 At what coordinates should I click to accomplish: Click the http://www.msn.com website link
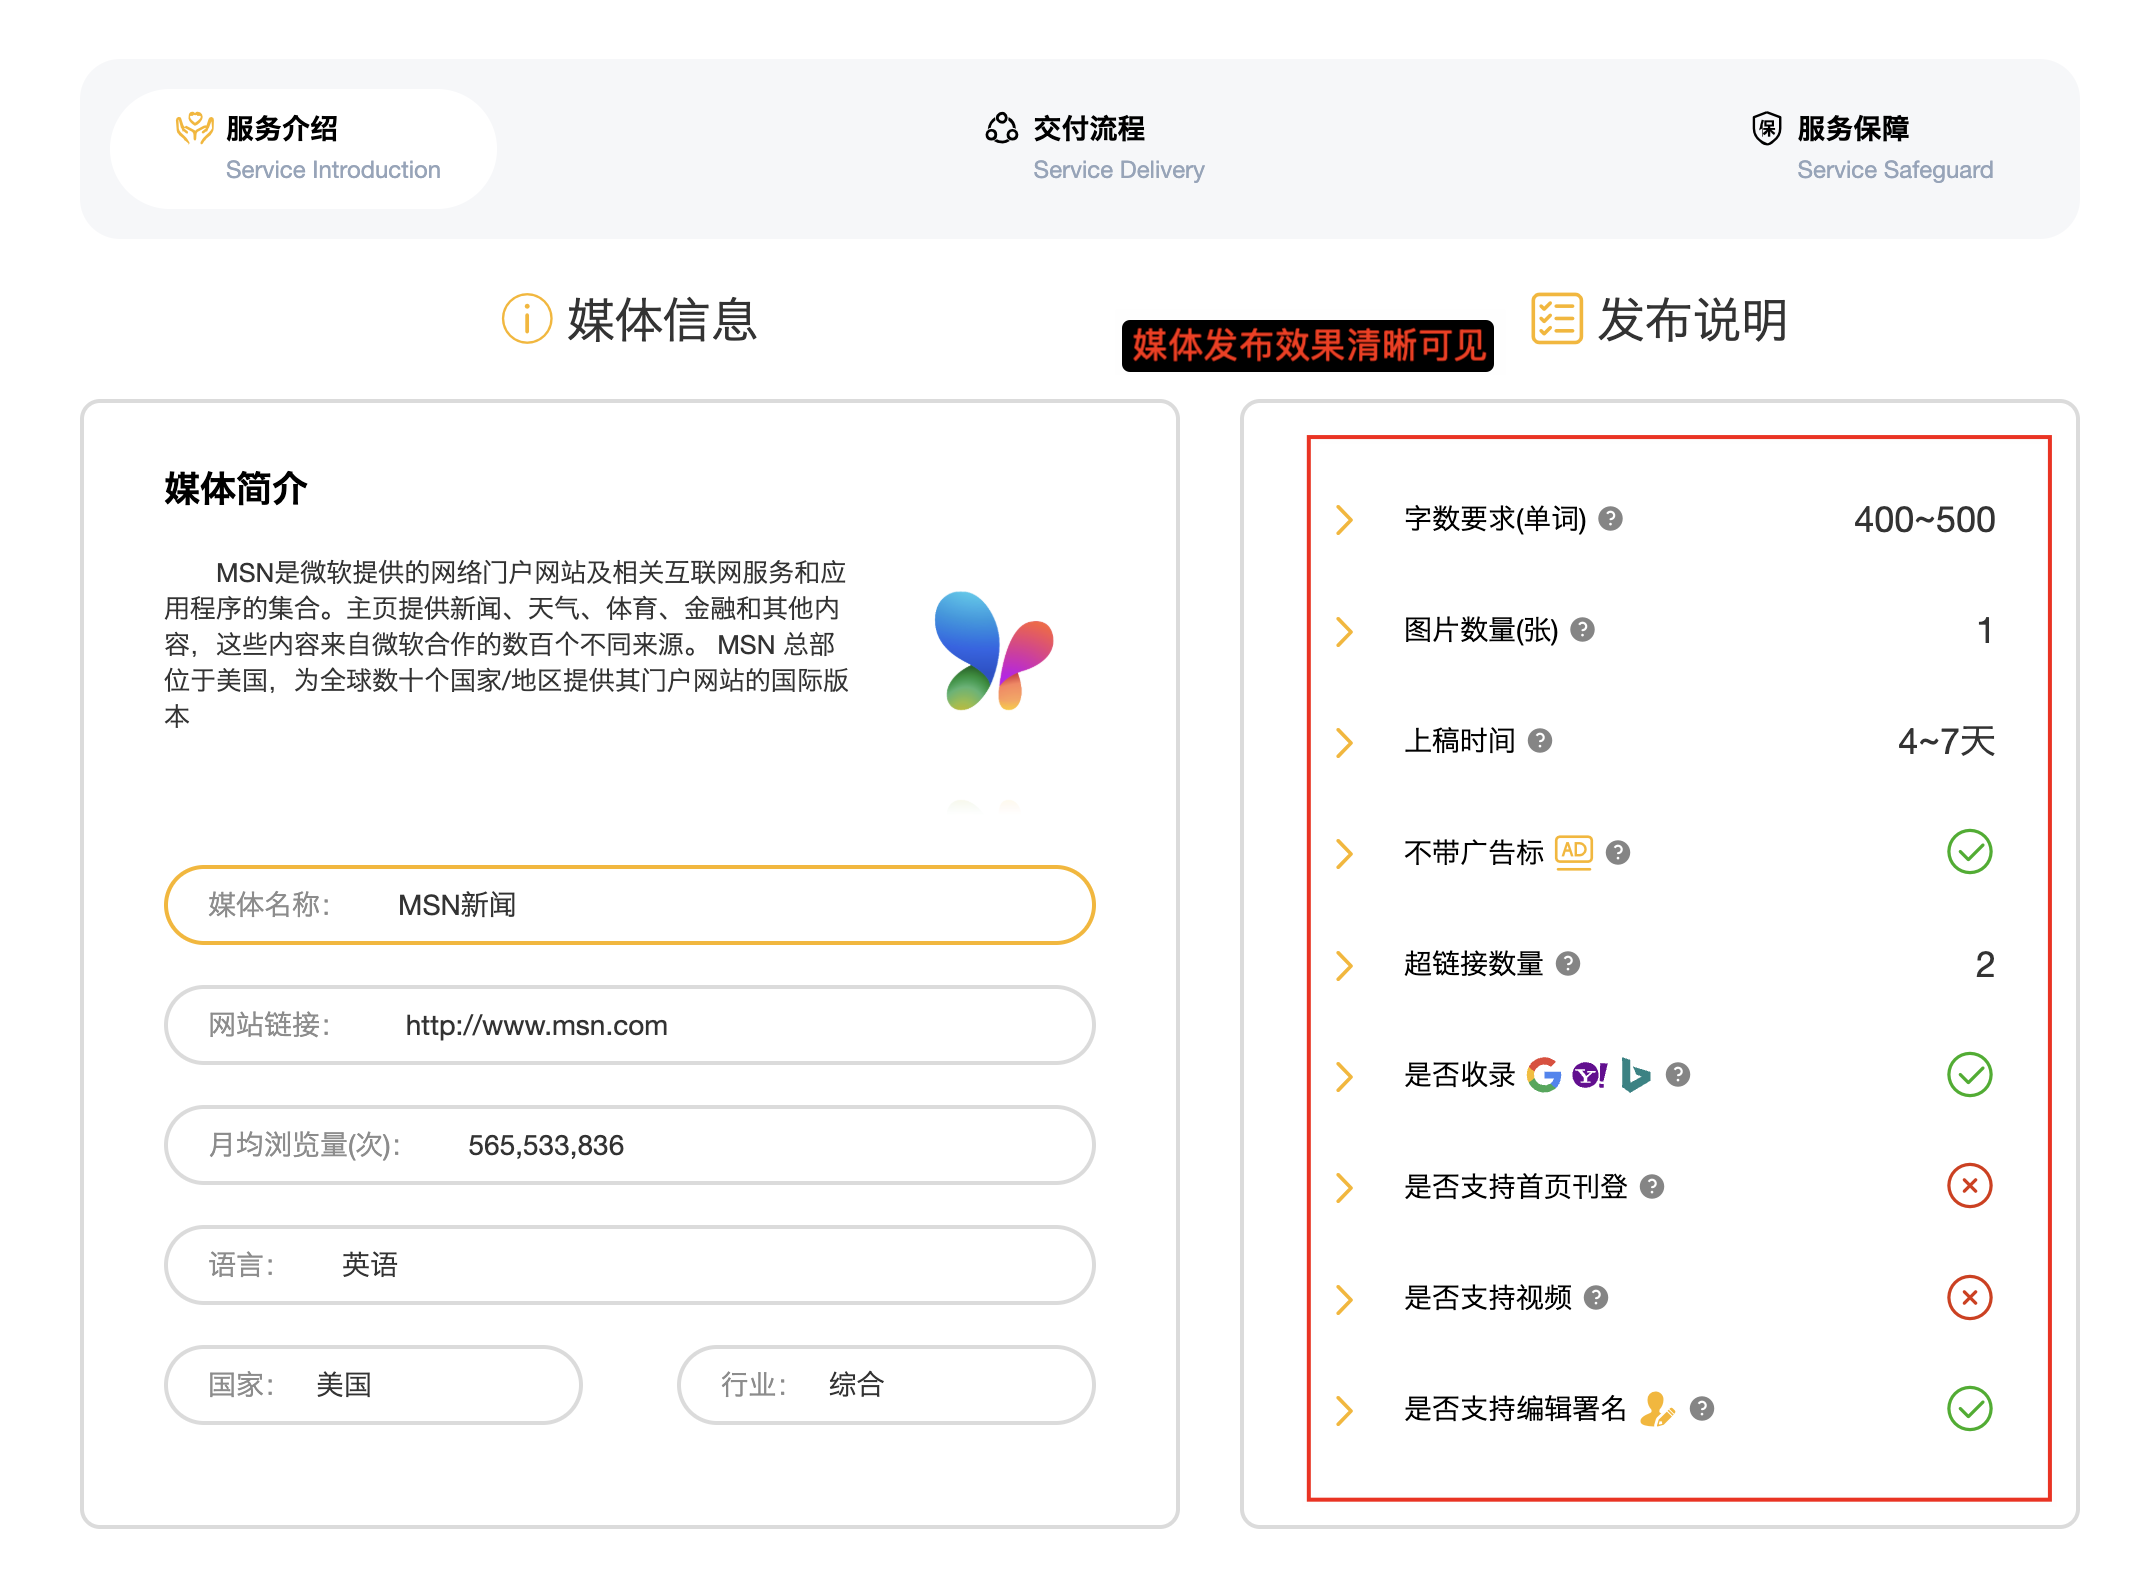point(536,1026)
